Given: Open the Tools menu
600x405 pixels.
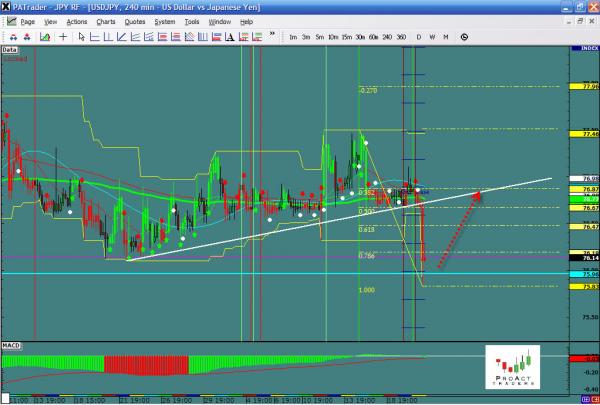Looking at the screenshot, I should (x=192, y=21).
